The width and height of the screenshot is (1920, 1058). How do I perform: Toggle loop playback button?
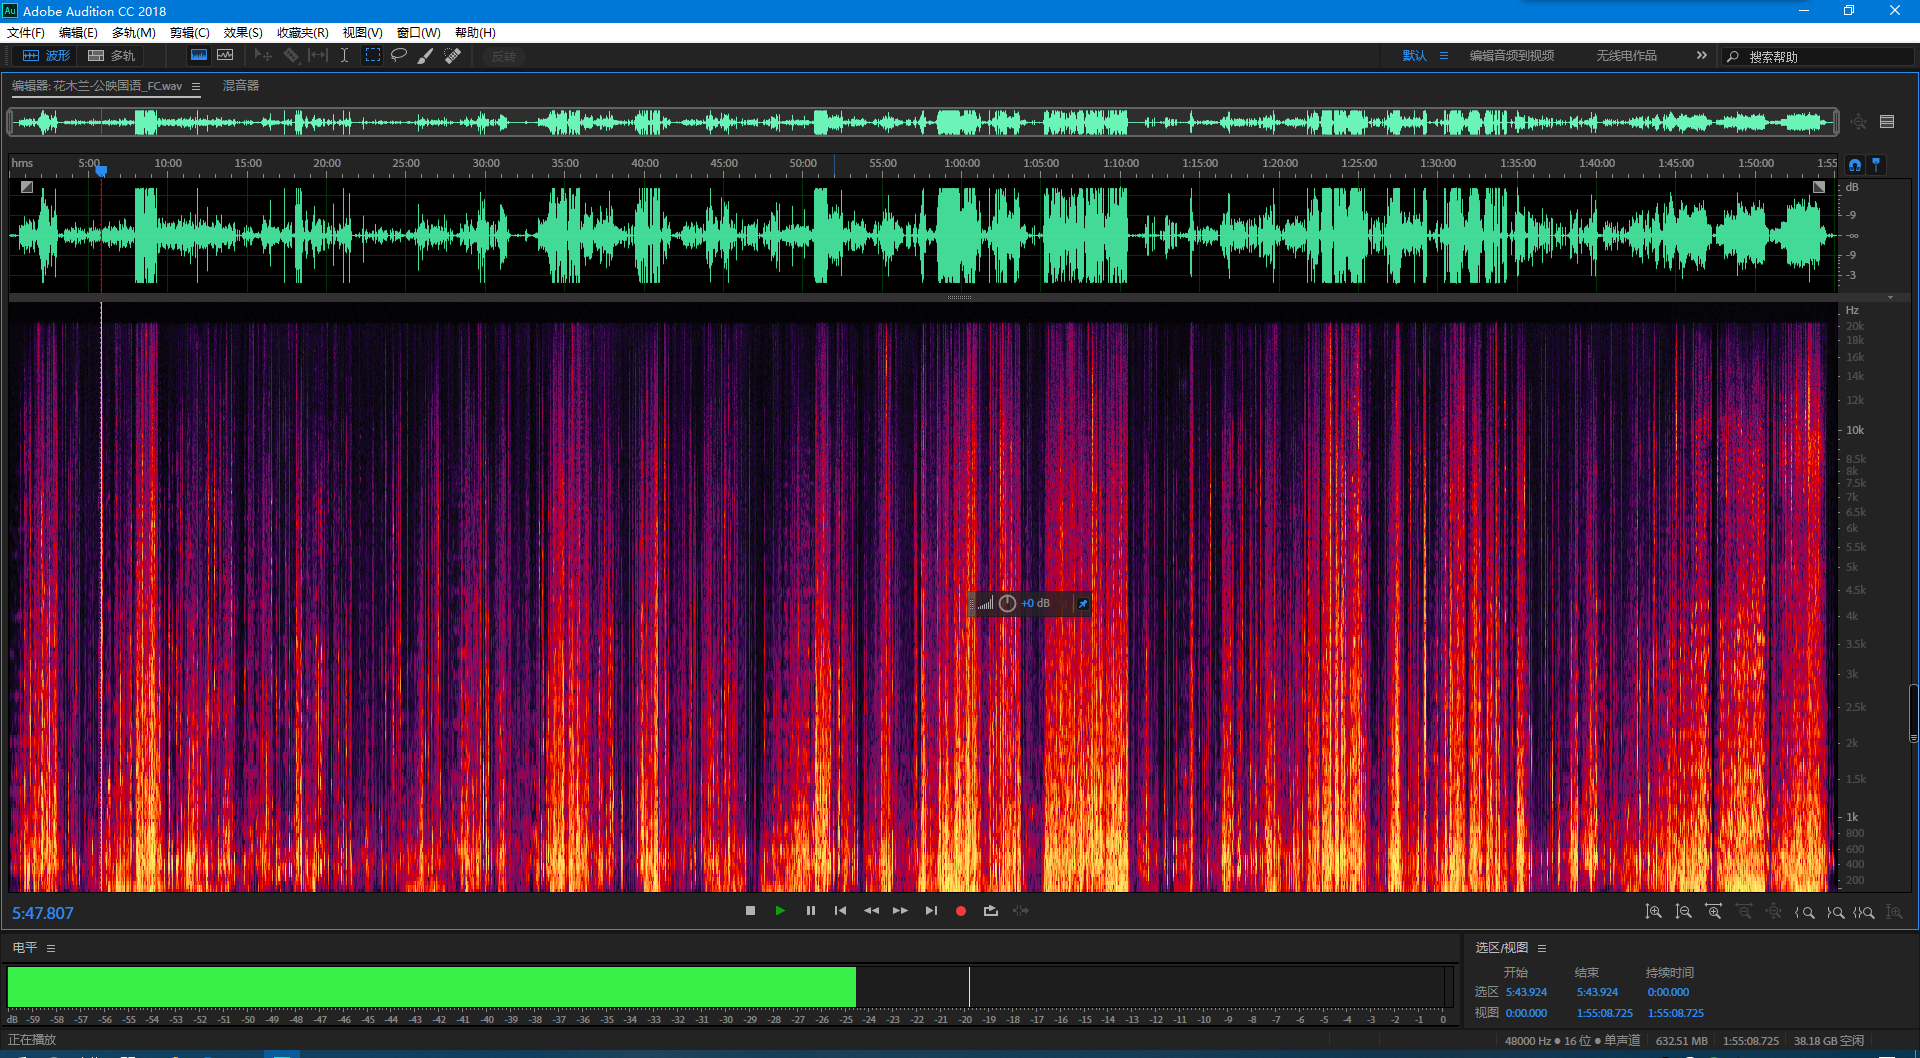(x=991, y=911)
